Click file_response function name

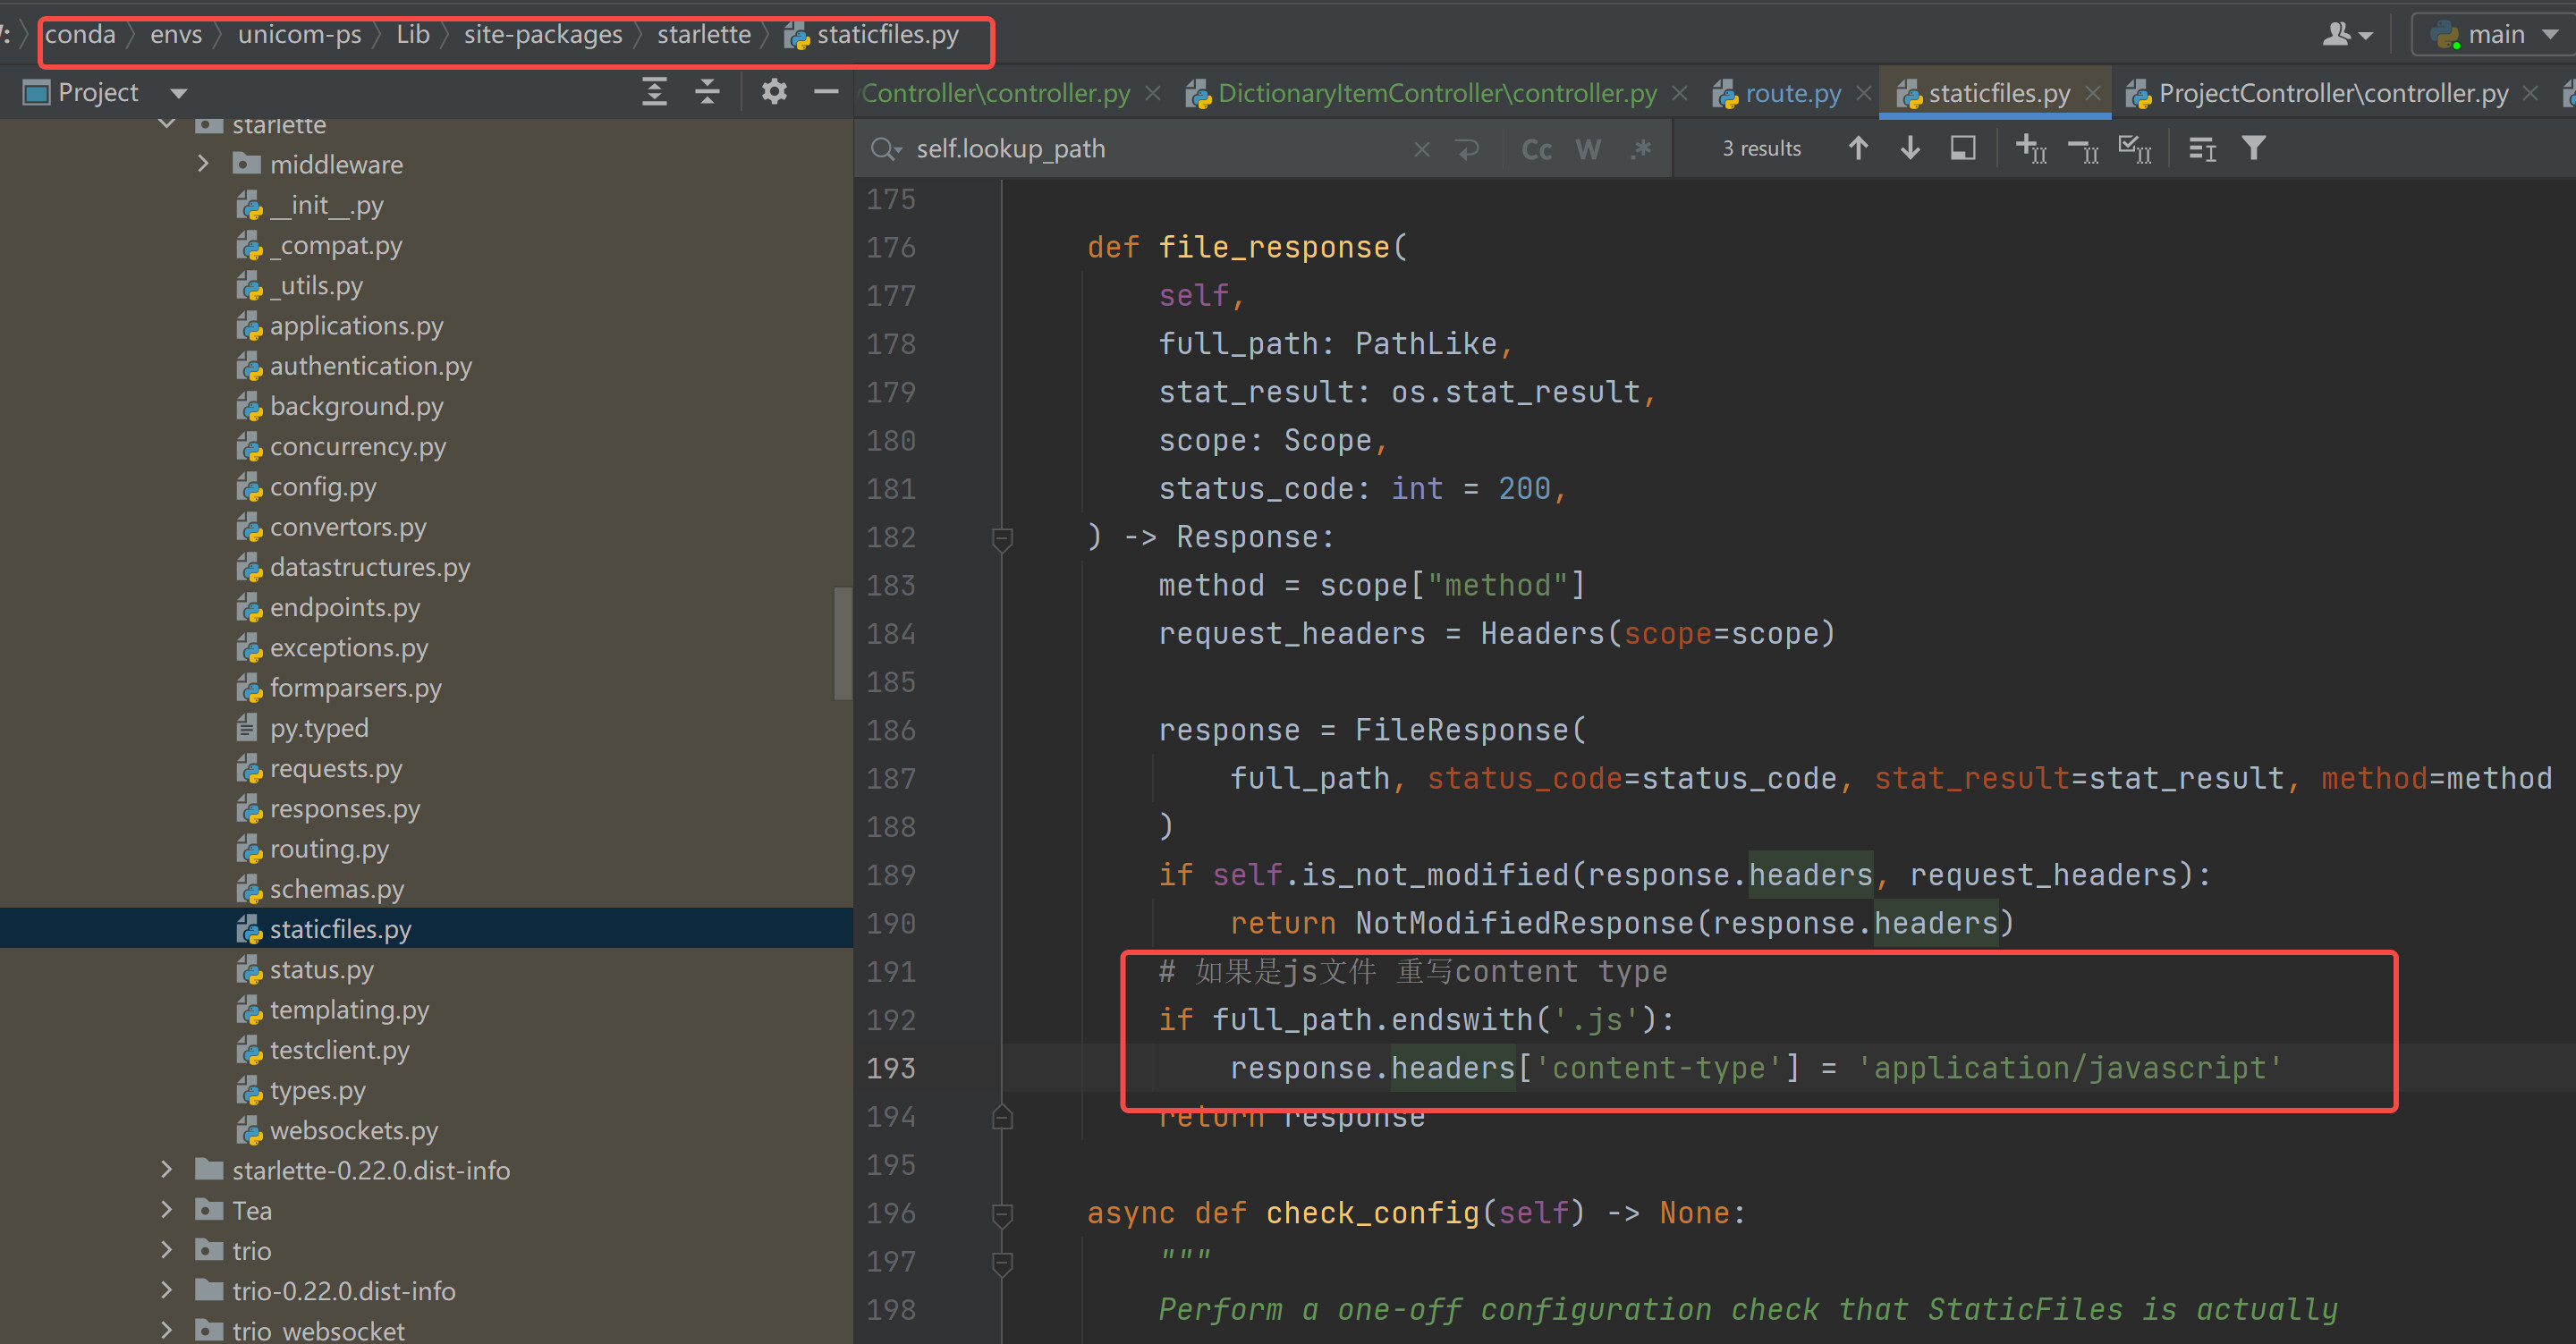[x=1273, y=247]
